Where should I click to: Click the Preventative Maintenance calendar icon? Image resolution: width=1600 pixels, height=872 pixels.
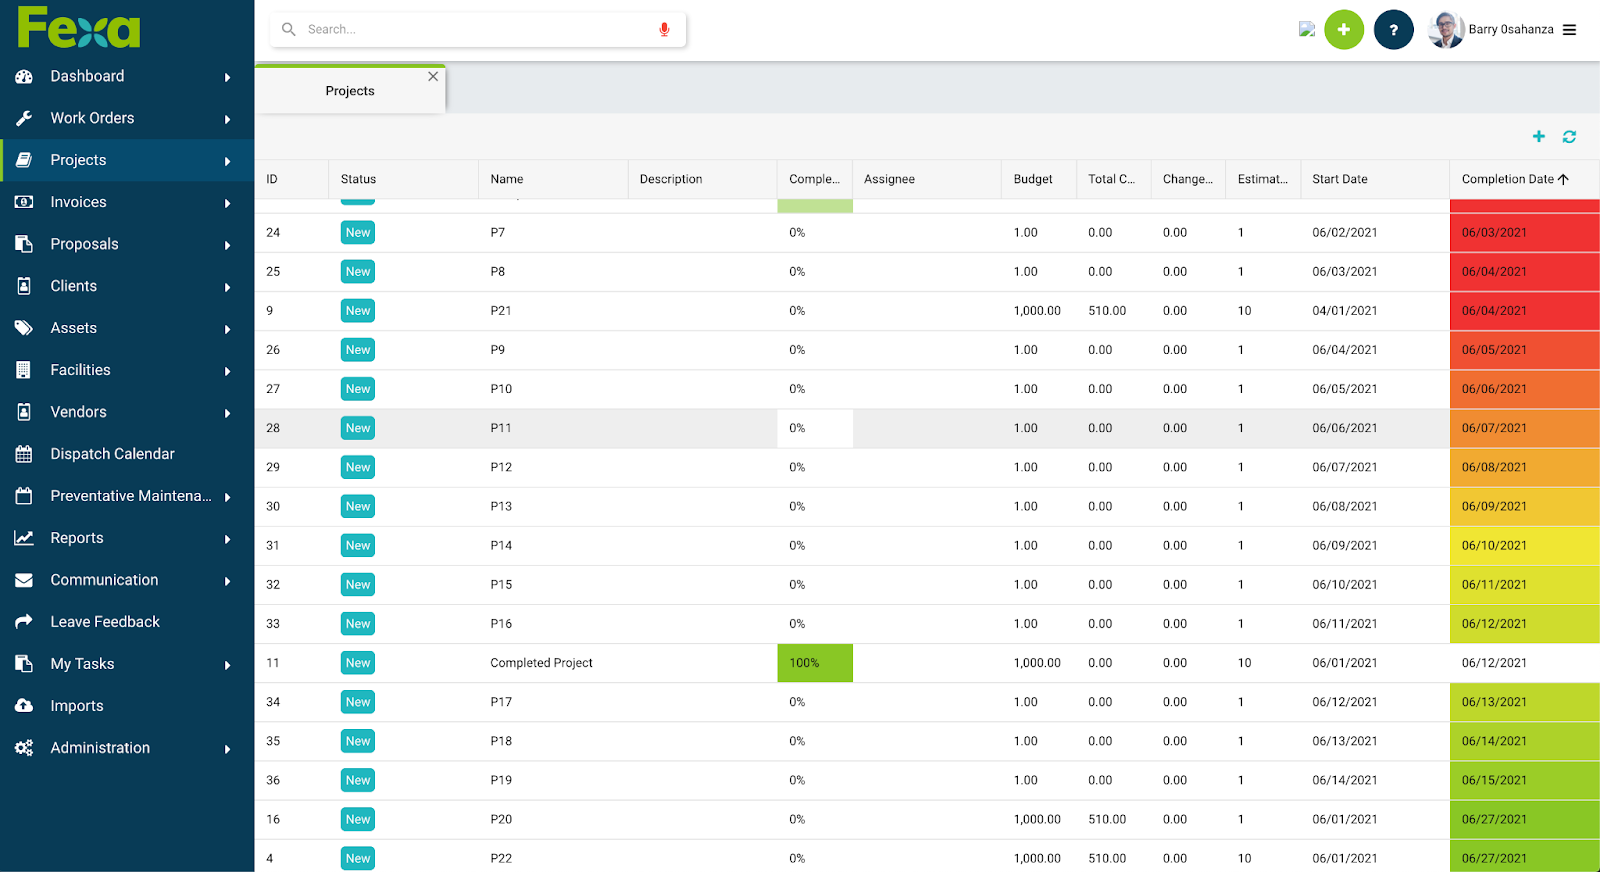coord(24,496)
